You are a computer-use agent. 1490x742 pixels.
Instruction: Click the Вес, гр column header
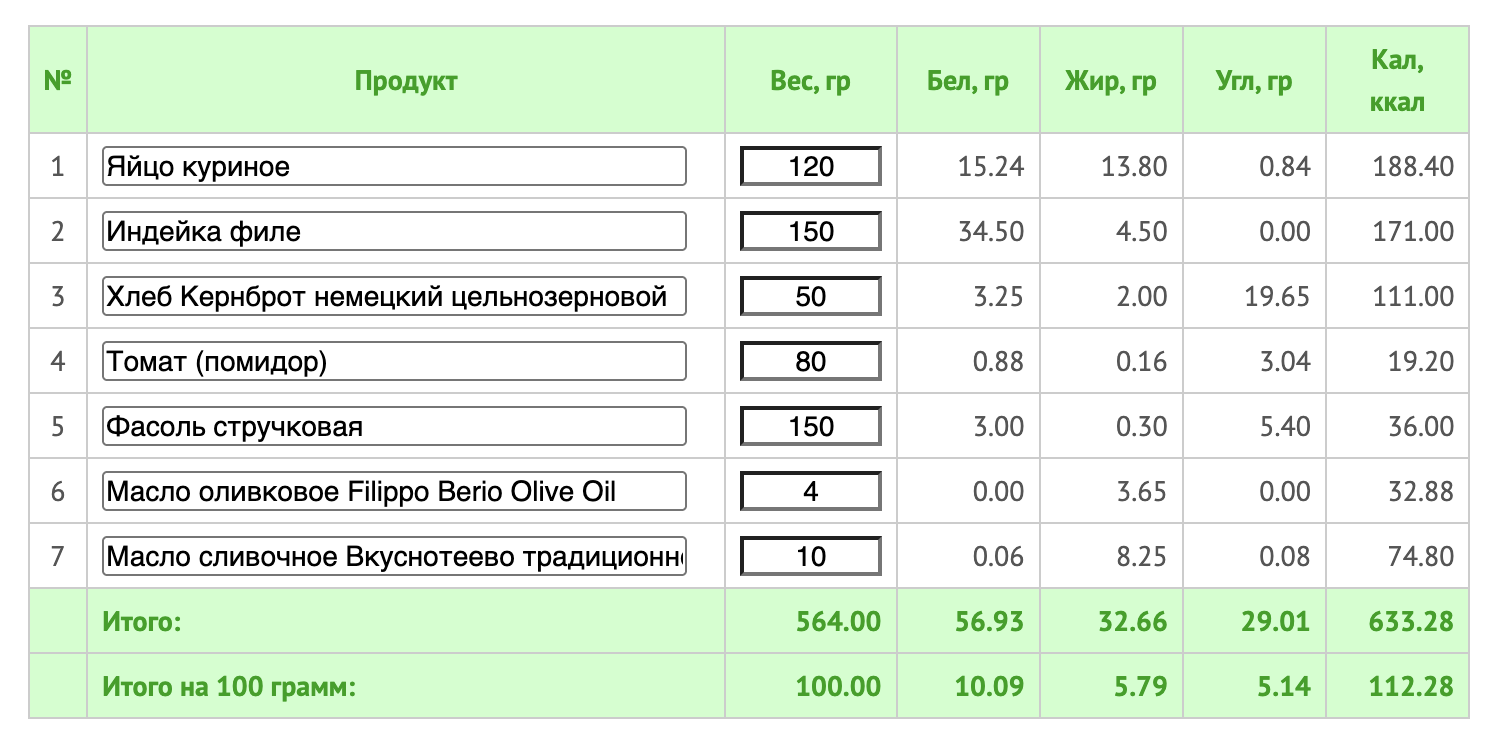pyautogui.click(x=811, y=82)
